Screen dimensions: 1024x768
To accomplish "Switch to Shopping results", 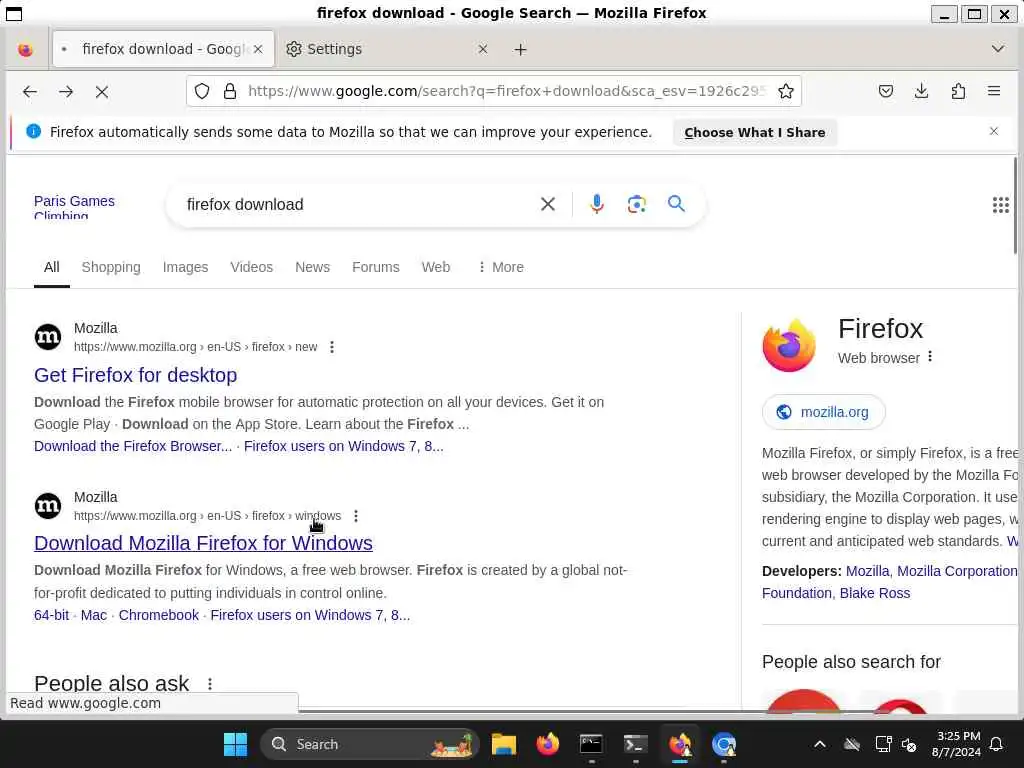I will 111,267.
